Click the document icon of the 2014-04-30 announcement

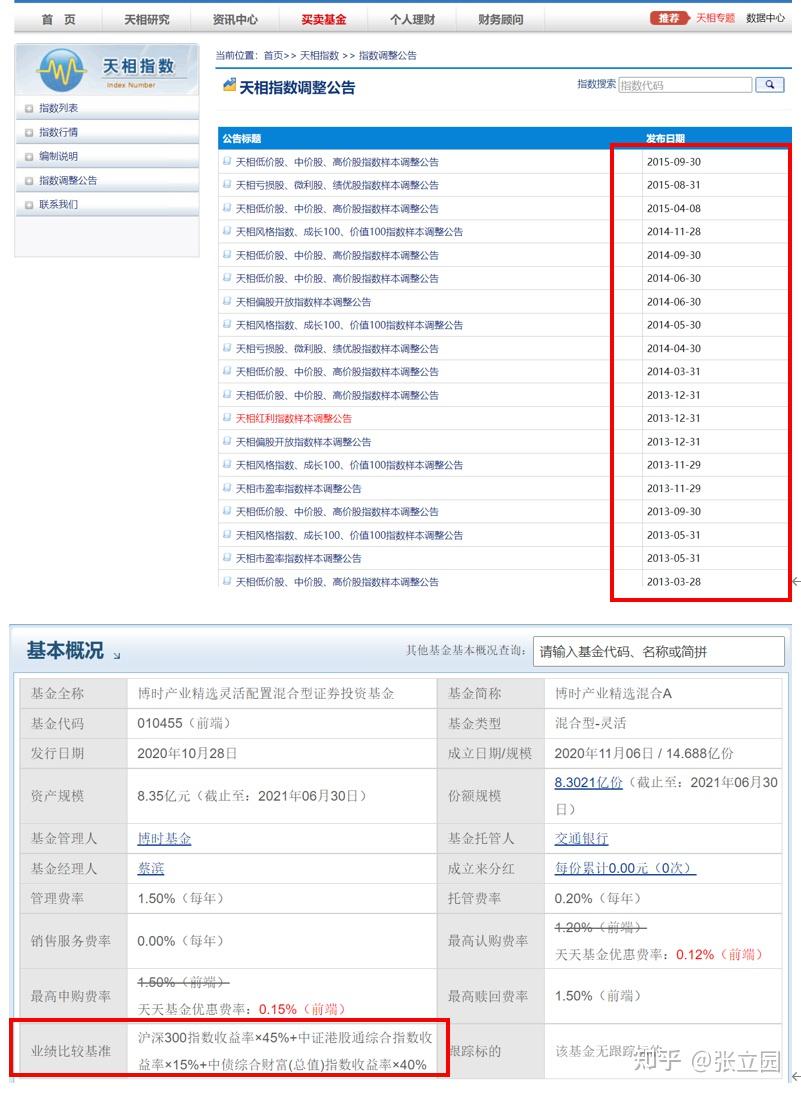227,348
